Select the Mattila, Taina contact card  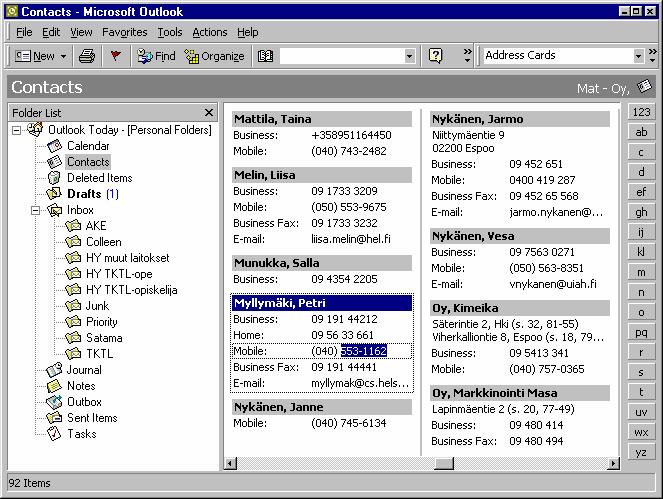321,135
